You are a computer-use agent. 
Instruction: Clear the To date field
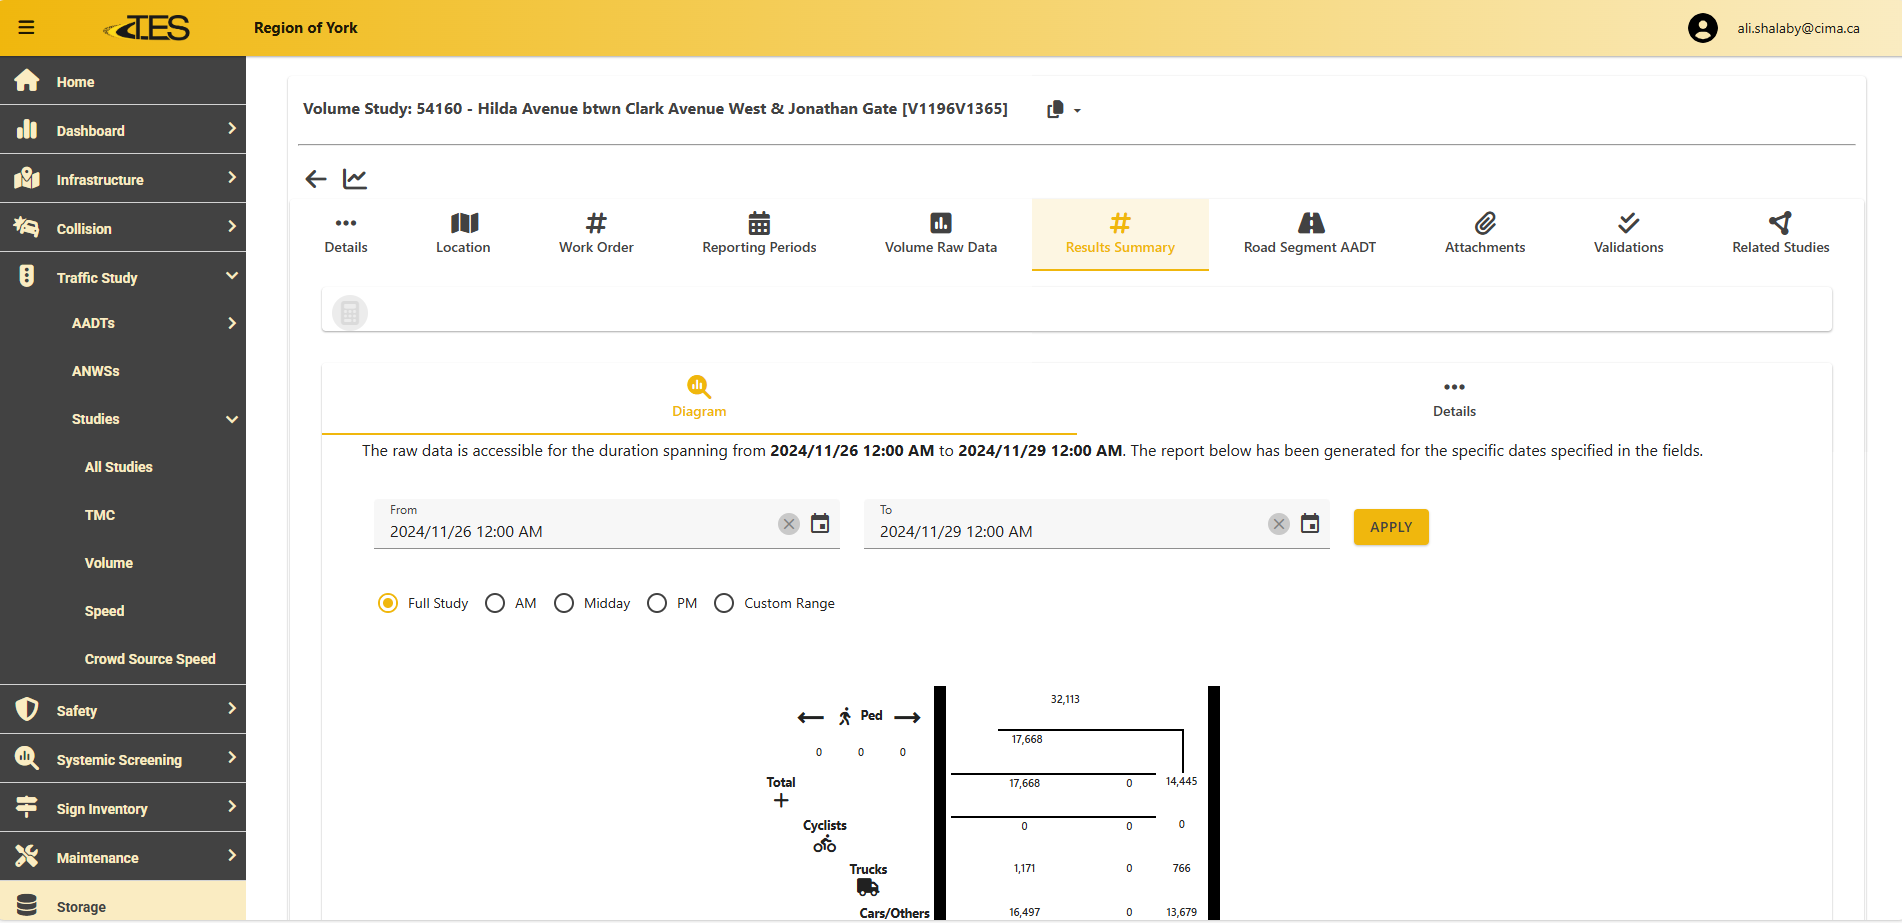(1278, 524)
